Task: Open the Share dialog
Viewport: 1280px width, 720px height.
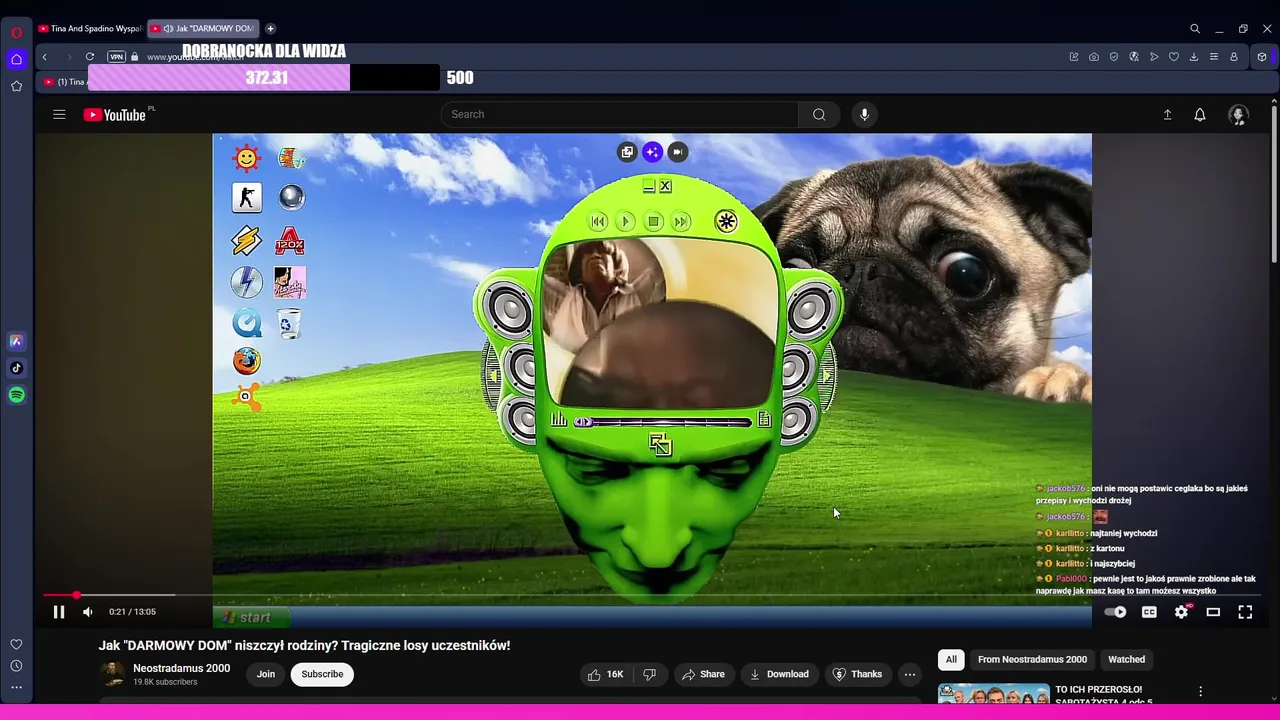Action: 703,674
